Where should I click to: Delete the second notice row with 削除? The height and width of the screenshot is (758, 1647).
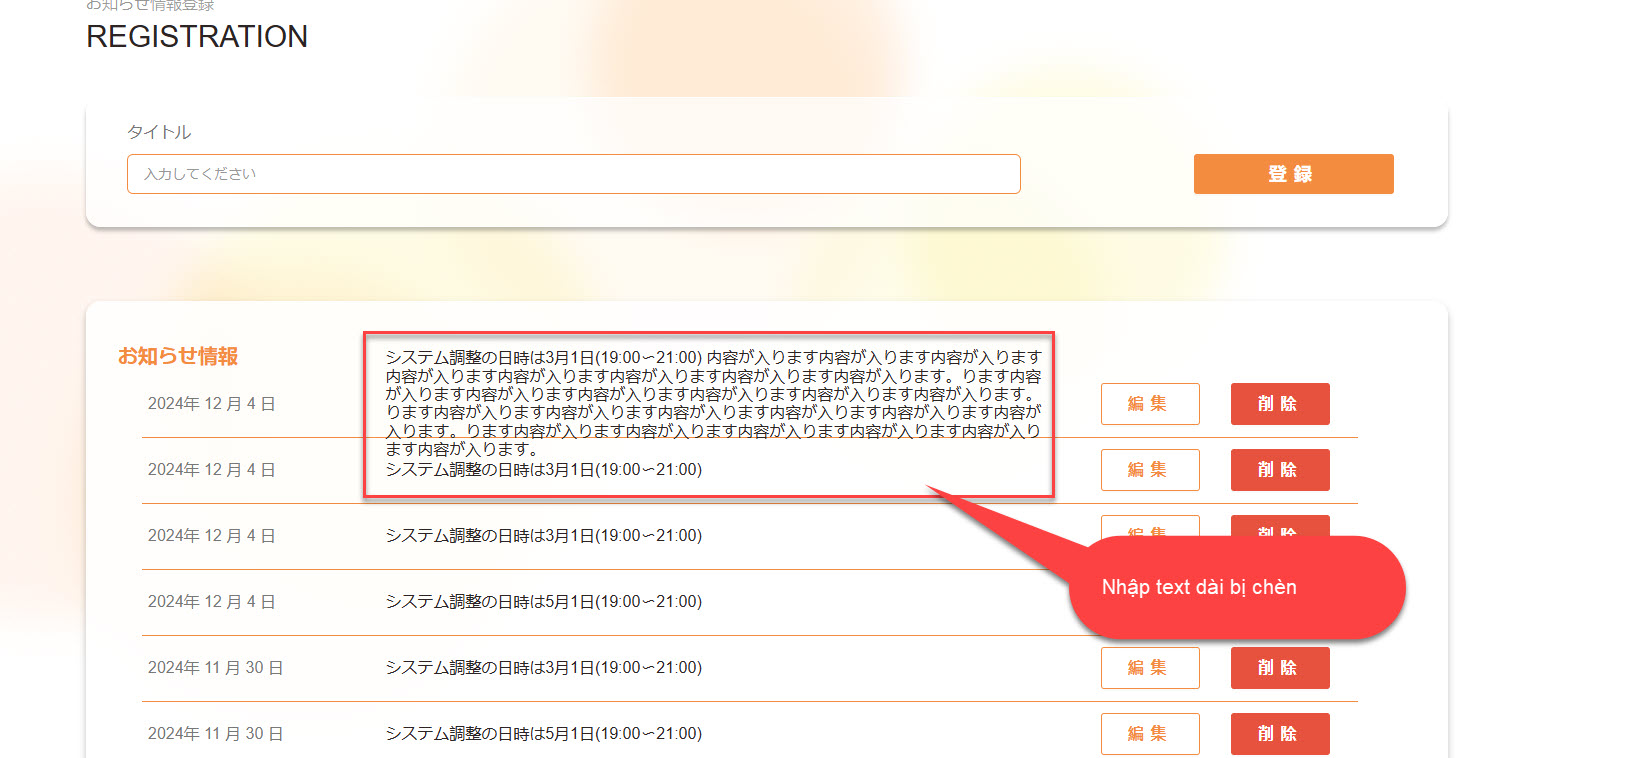click(1279, 470)
